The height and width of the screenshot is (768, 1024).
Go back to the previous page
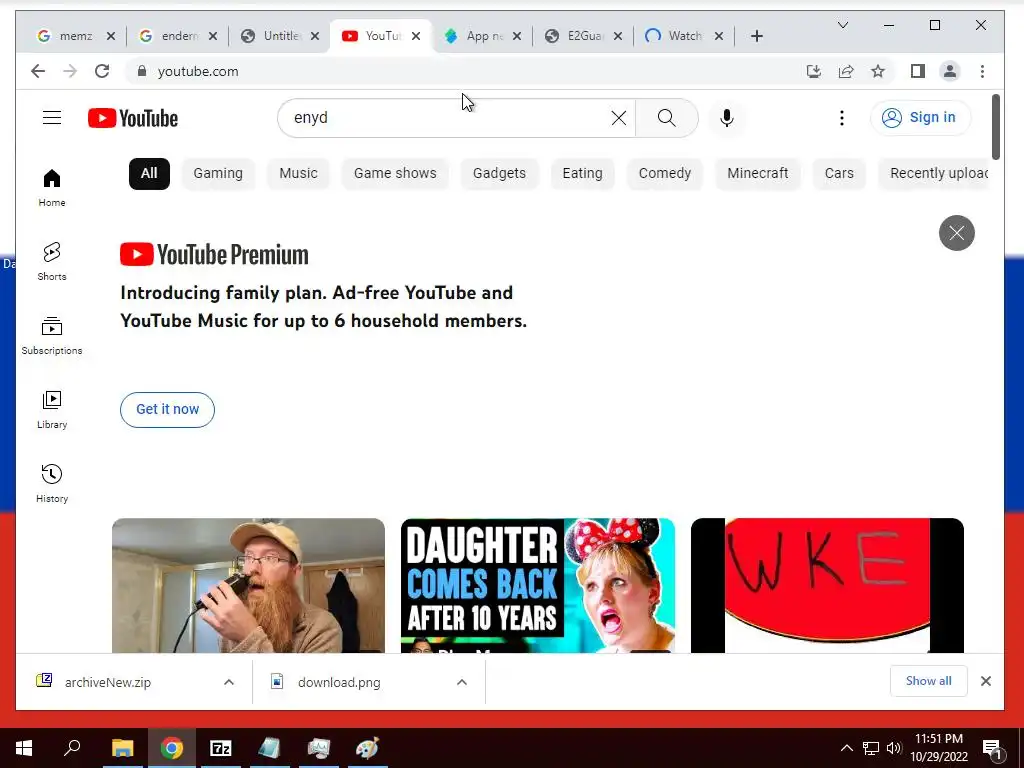38,71
